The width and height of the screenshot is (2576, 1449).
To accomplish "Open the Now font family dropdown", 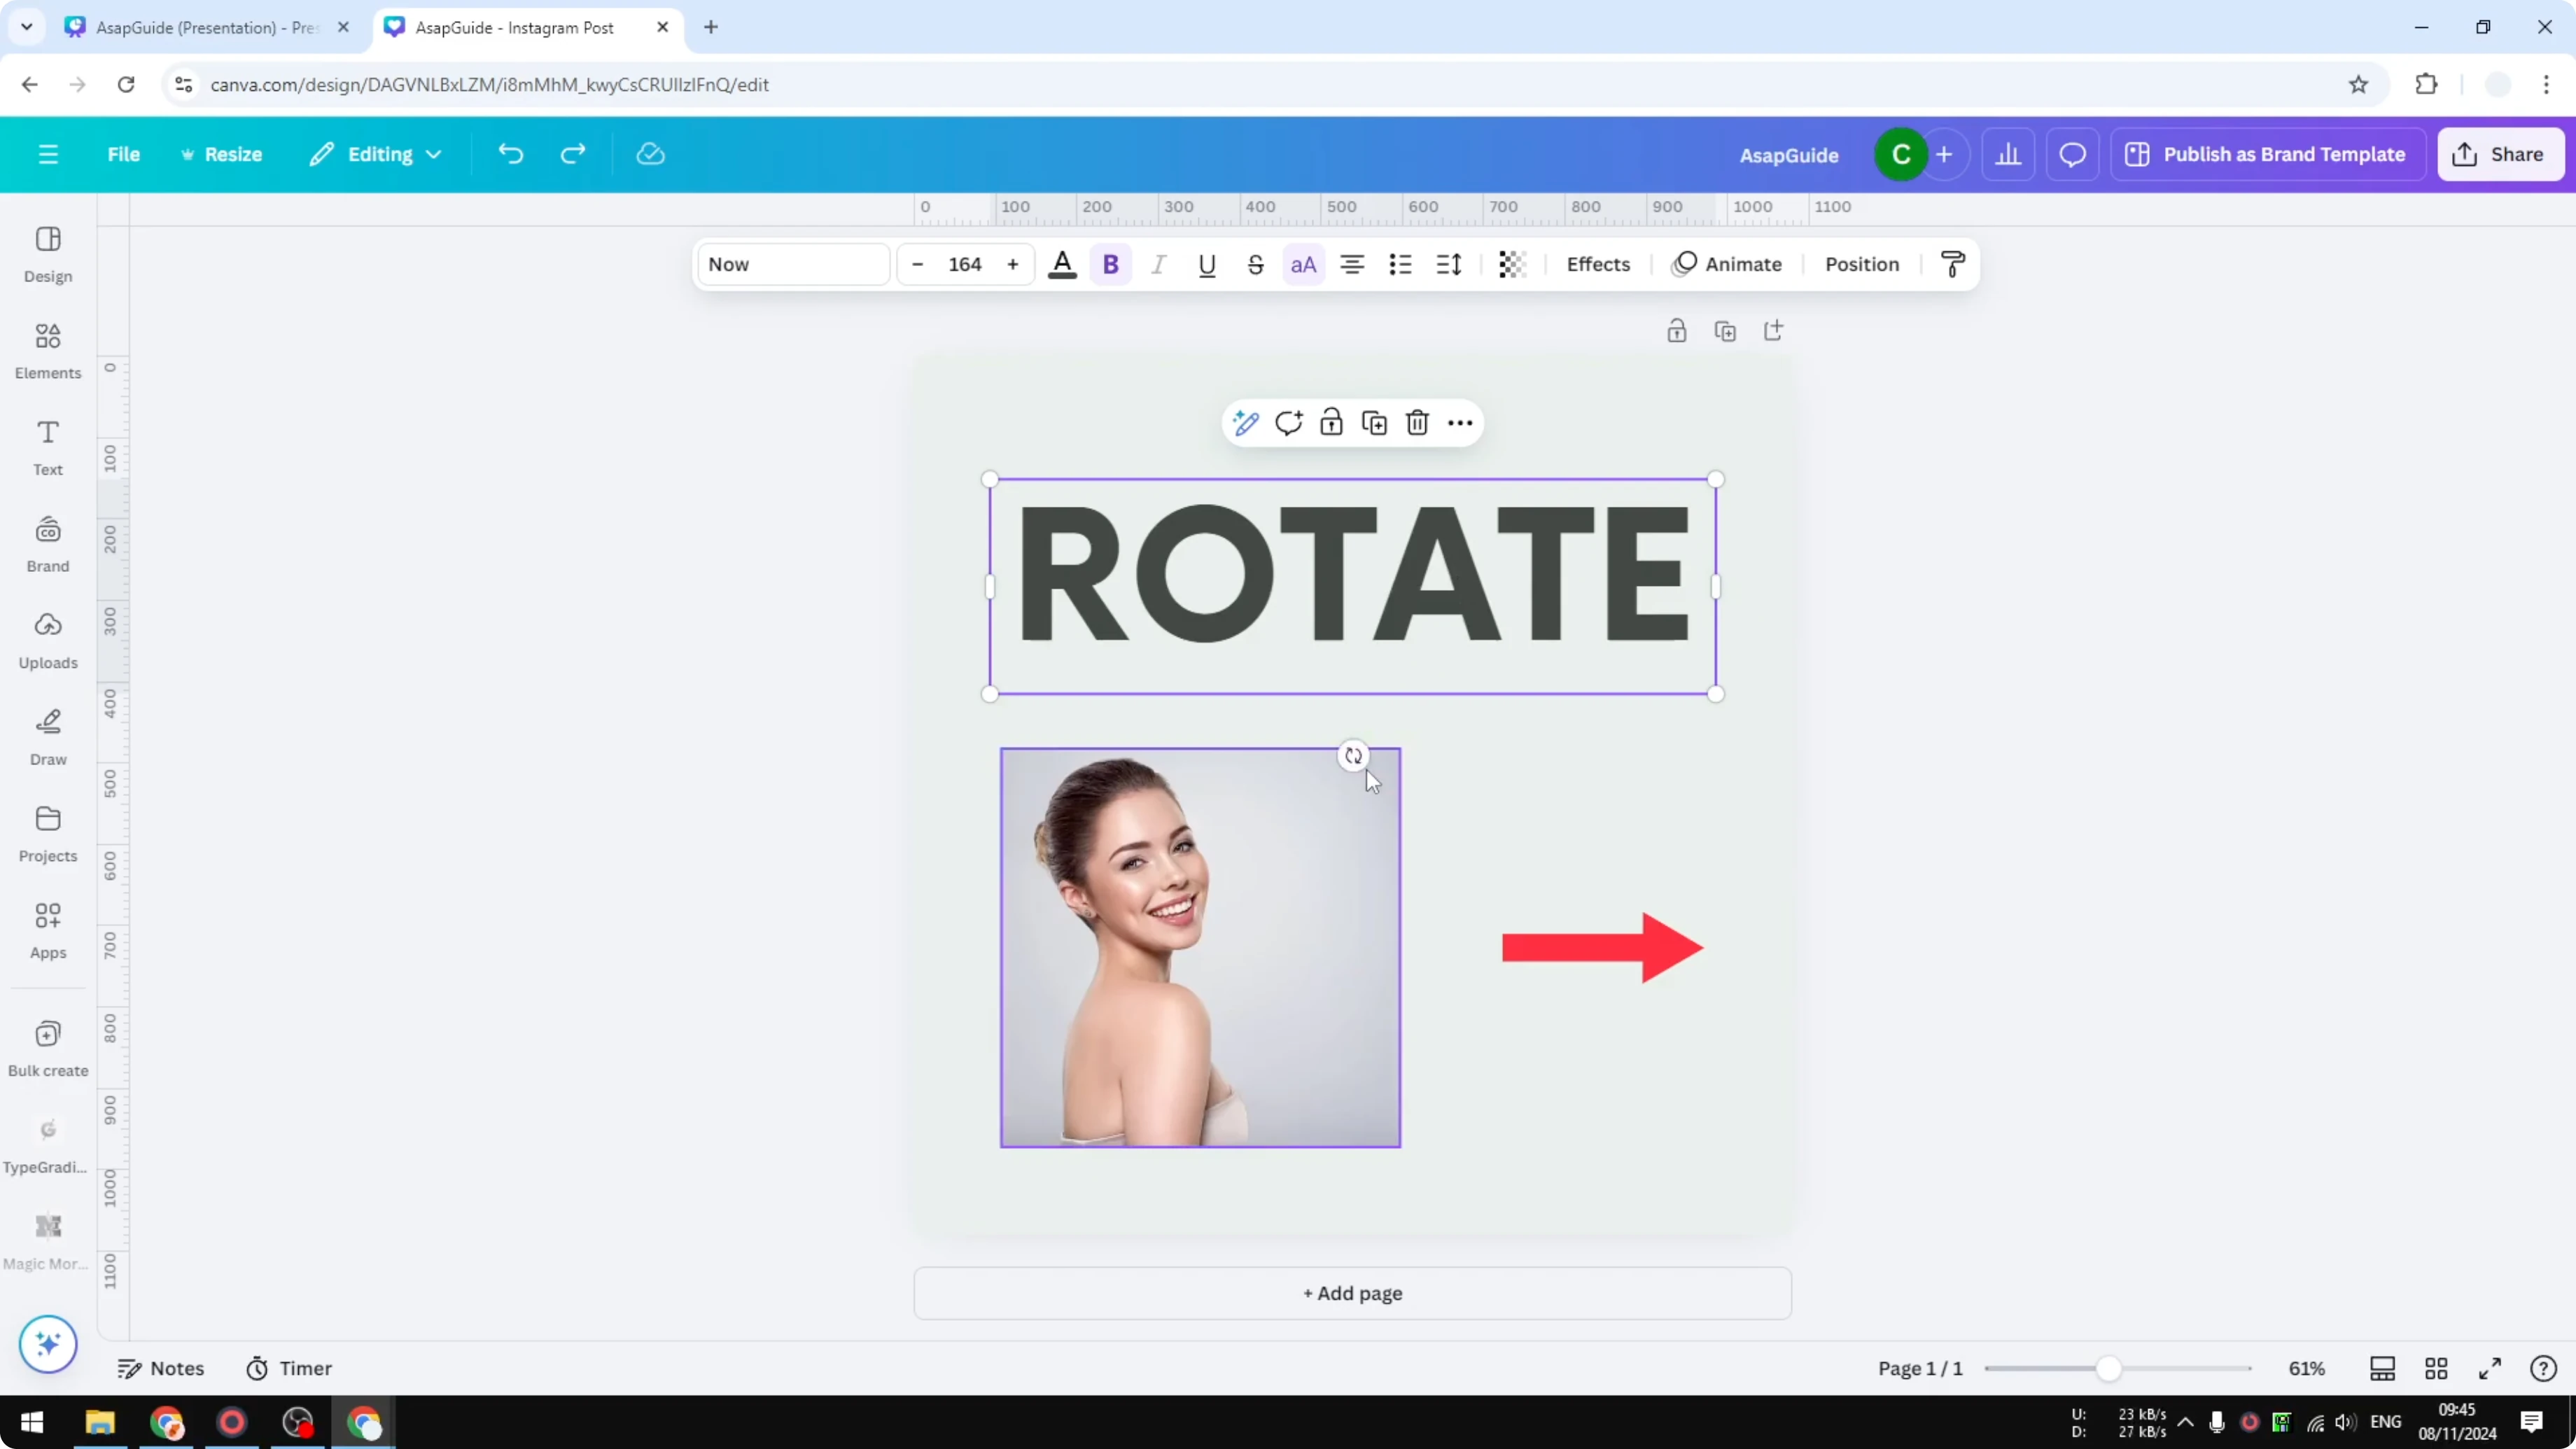I will (793, 264).
